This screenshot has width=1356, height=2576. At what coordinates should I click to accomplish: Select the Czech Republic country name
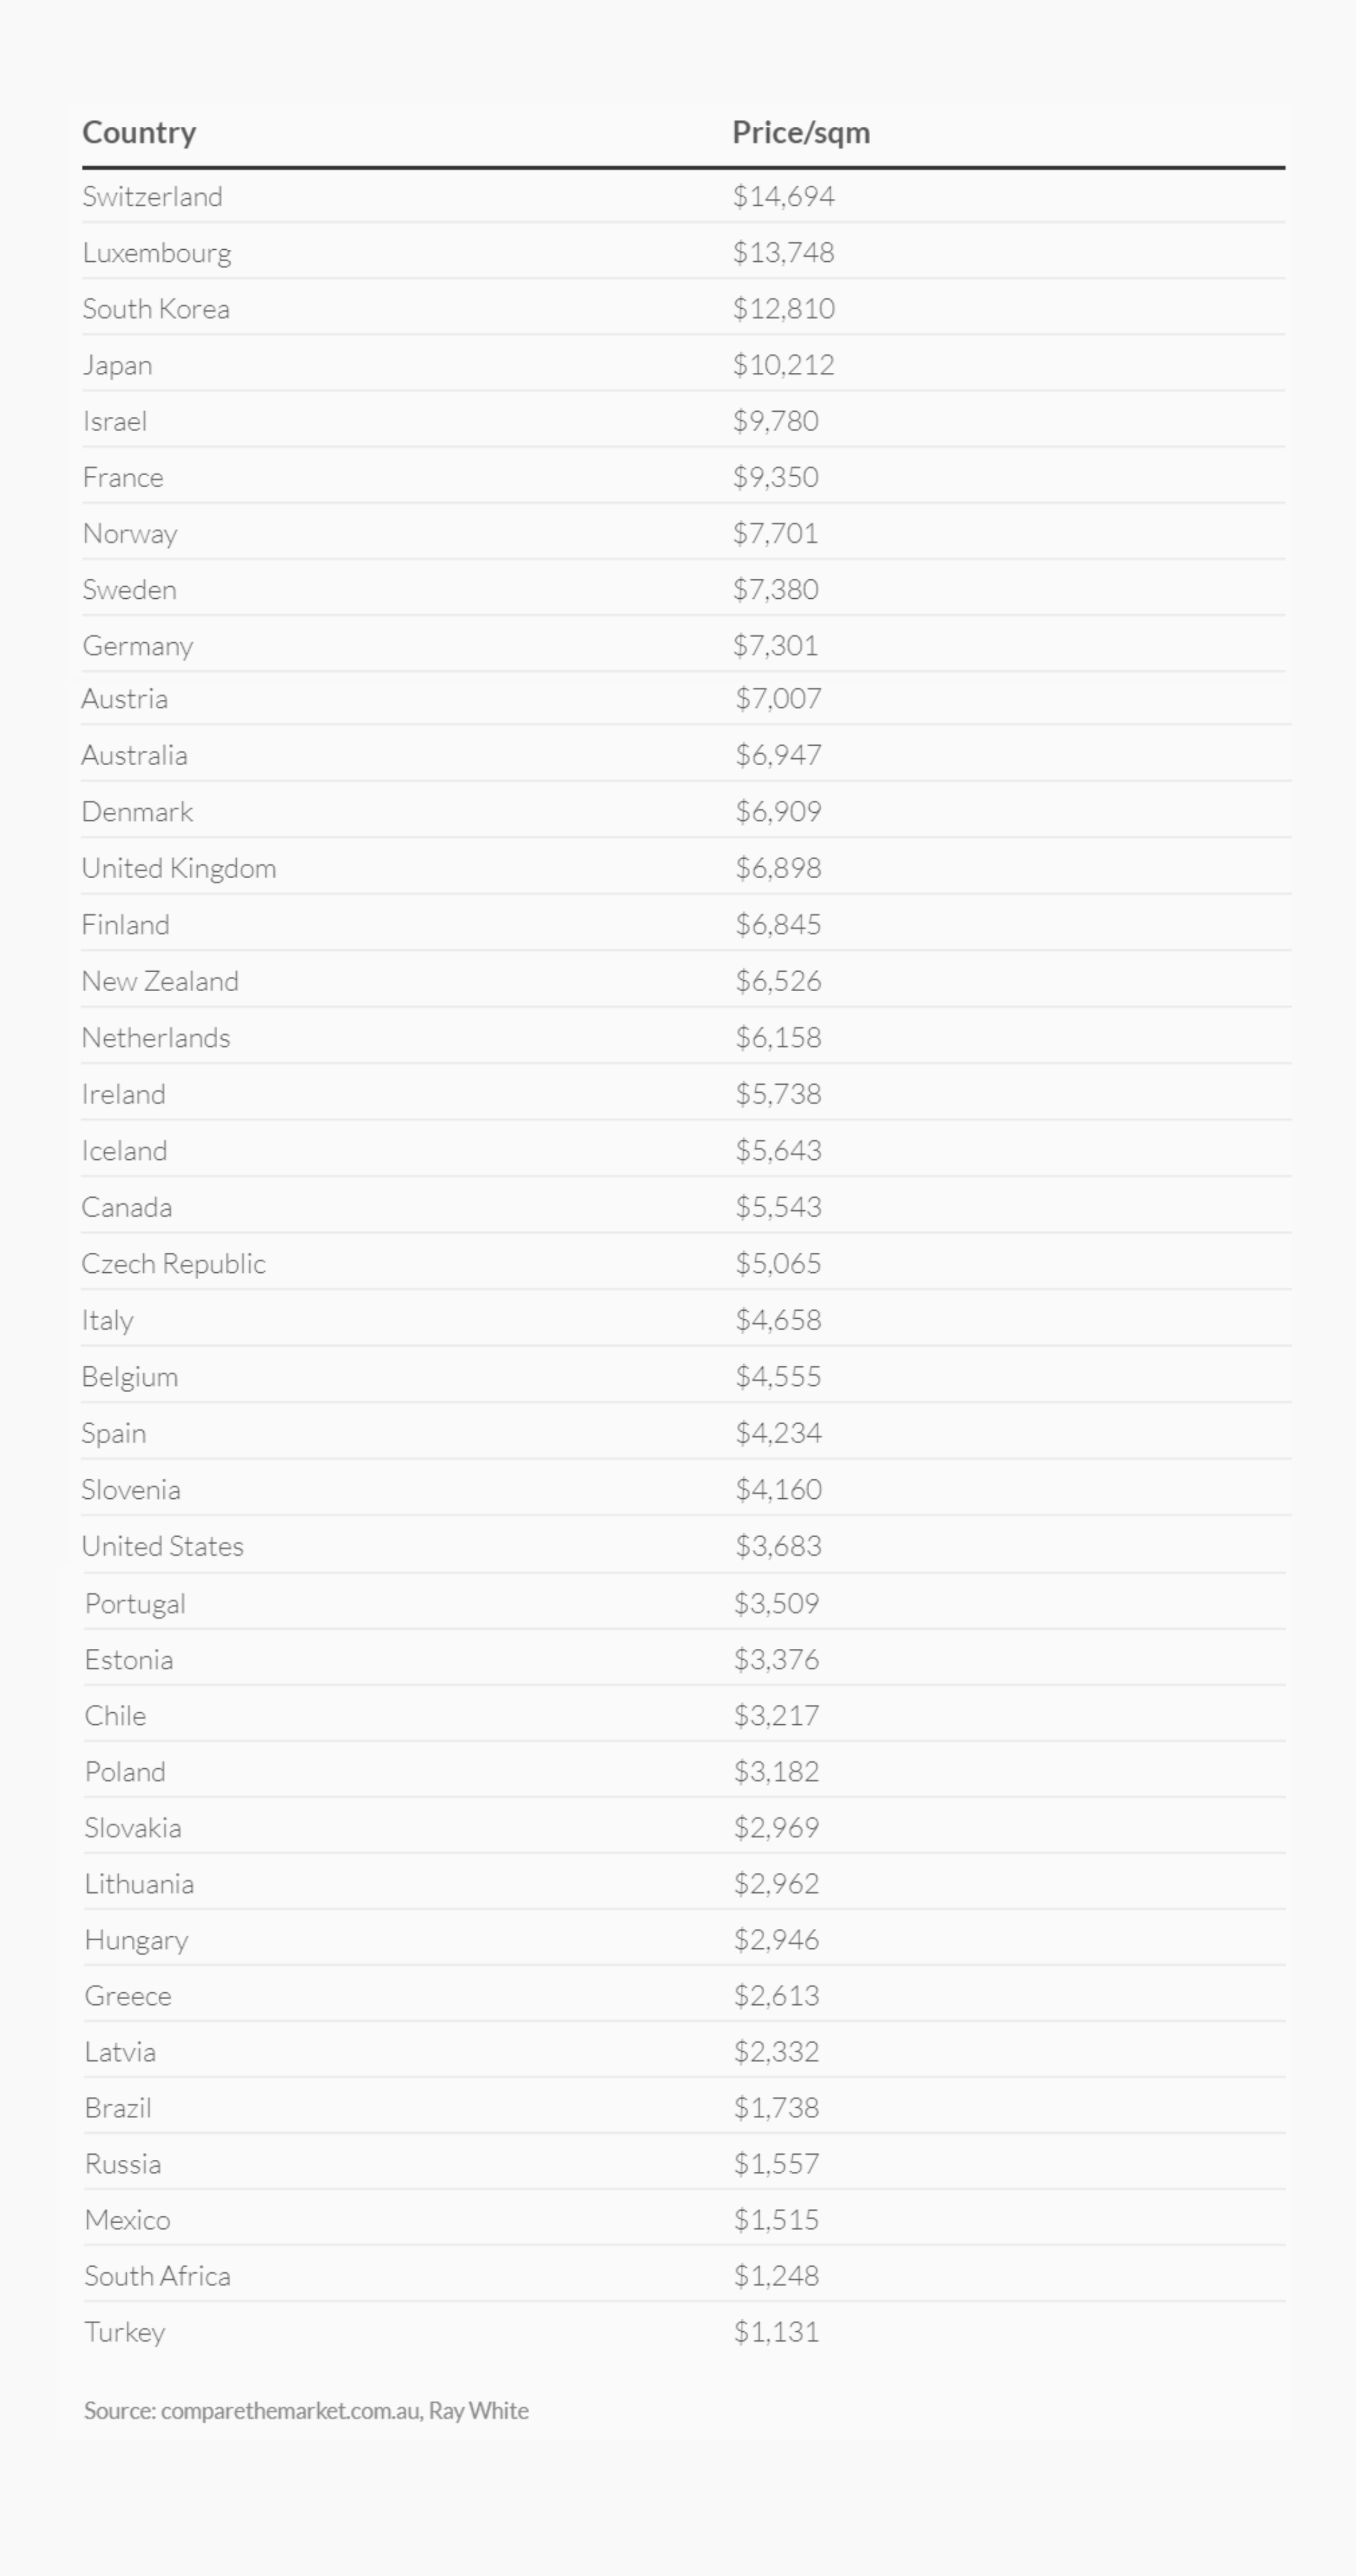pos(173,1264)
